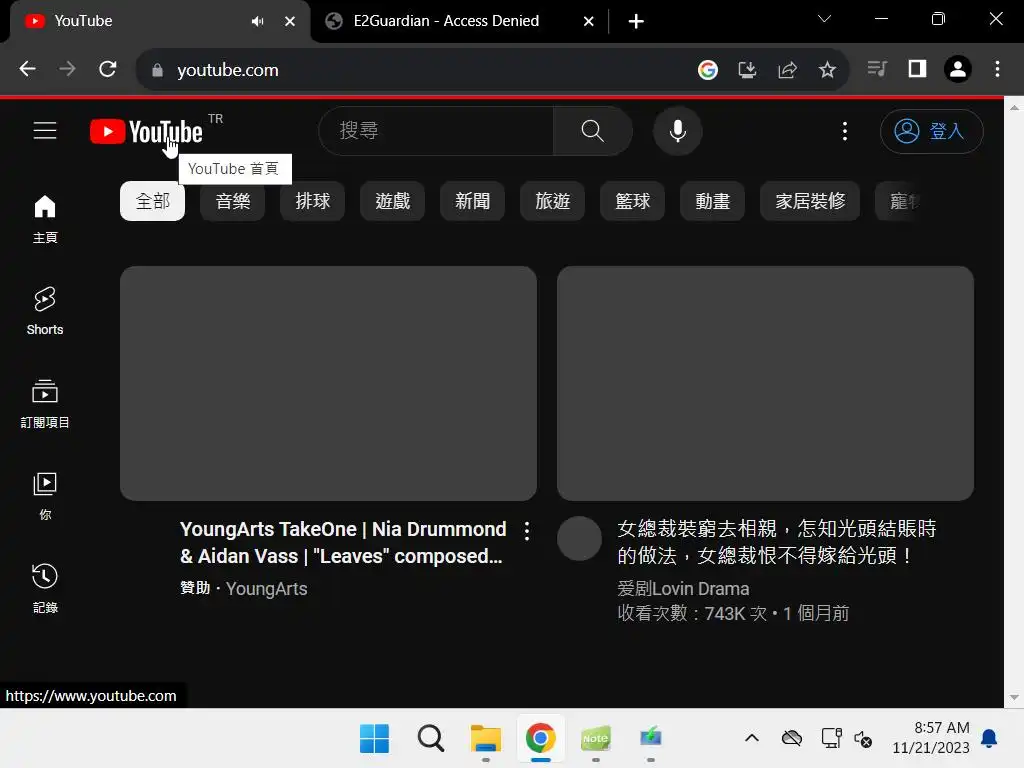This screenshot has height=768, width=1024.
Task: Select the 排球 category chip
Action: point(312,201)
